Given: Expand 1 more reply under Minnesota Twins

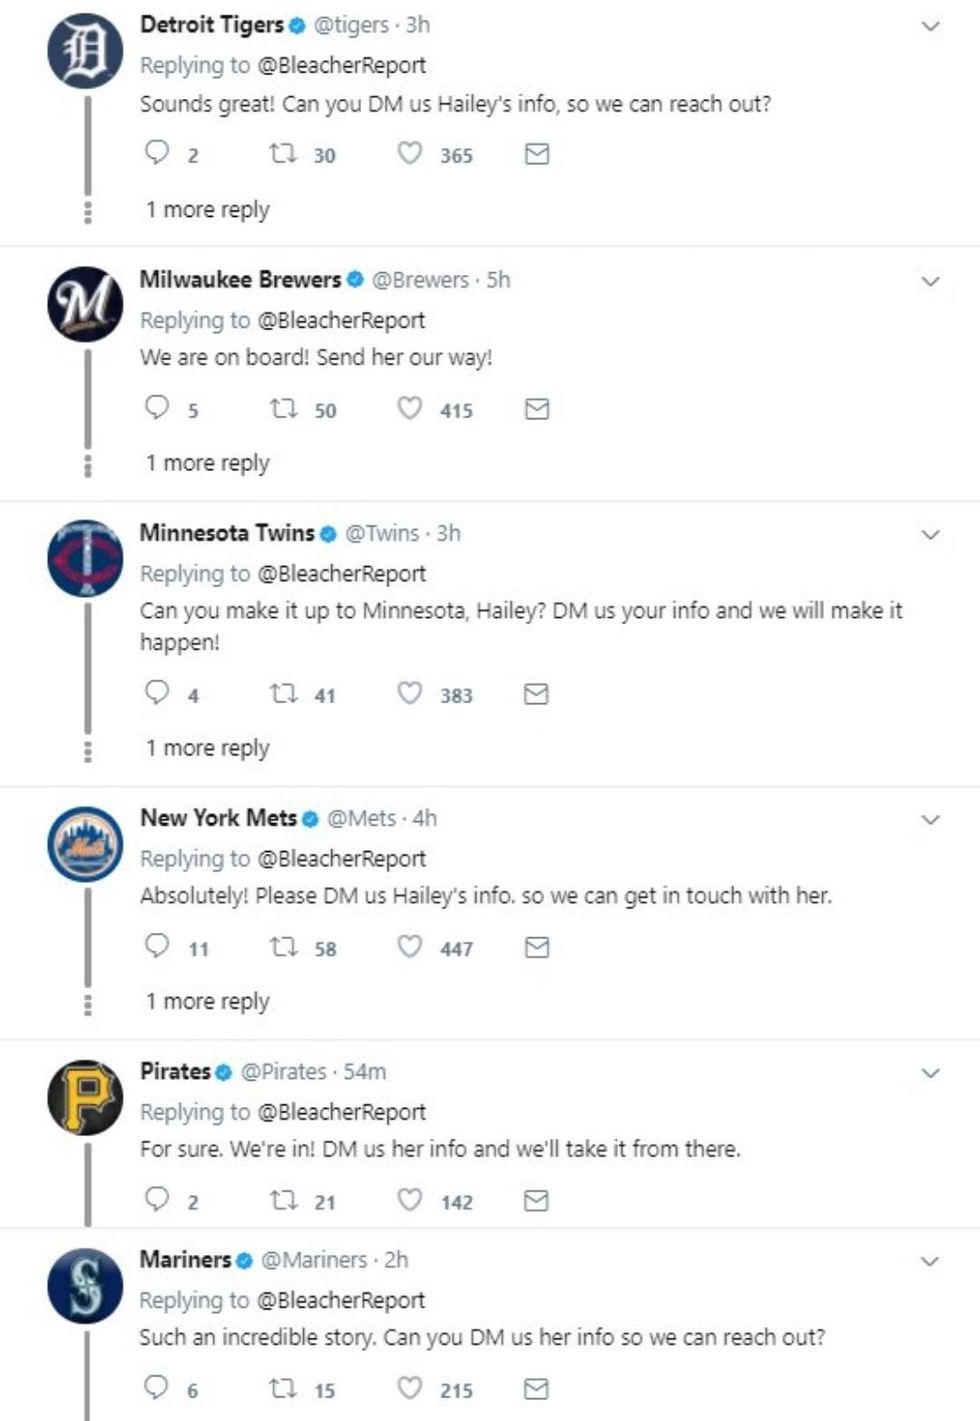Looking at the screenshot, I should pos(207,749).
